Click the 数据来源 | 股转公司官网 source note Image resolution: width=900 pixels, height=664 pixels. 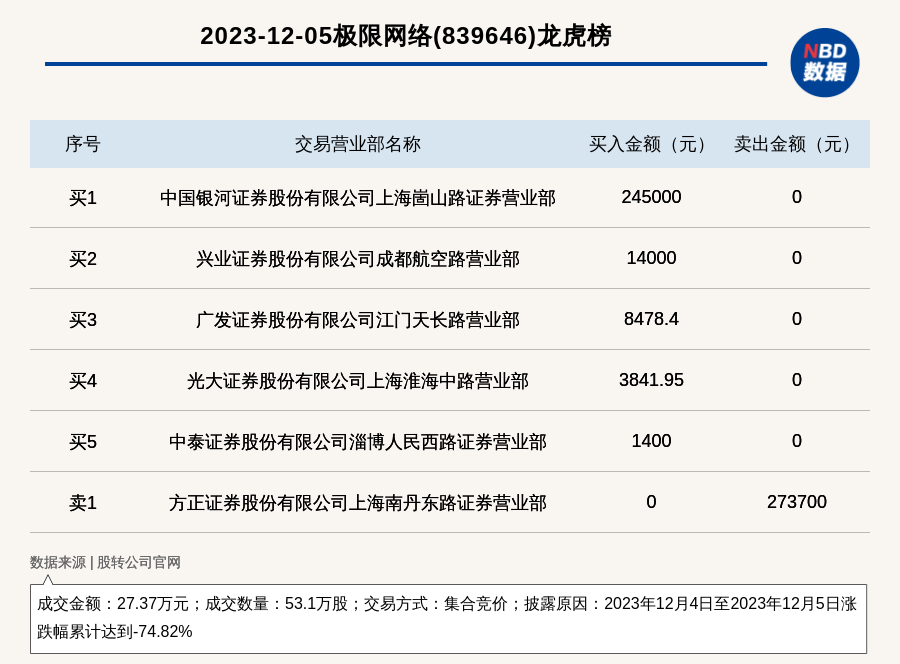[x=105, y=562]
